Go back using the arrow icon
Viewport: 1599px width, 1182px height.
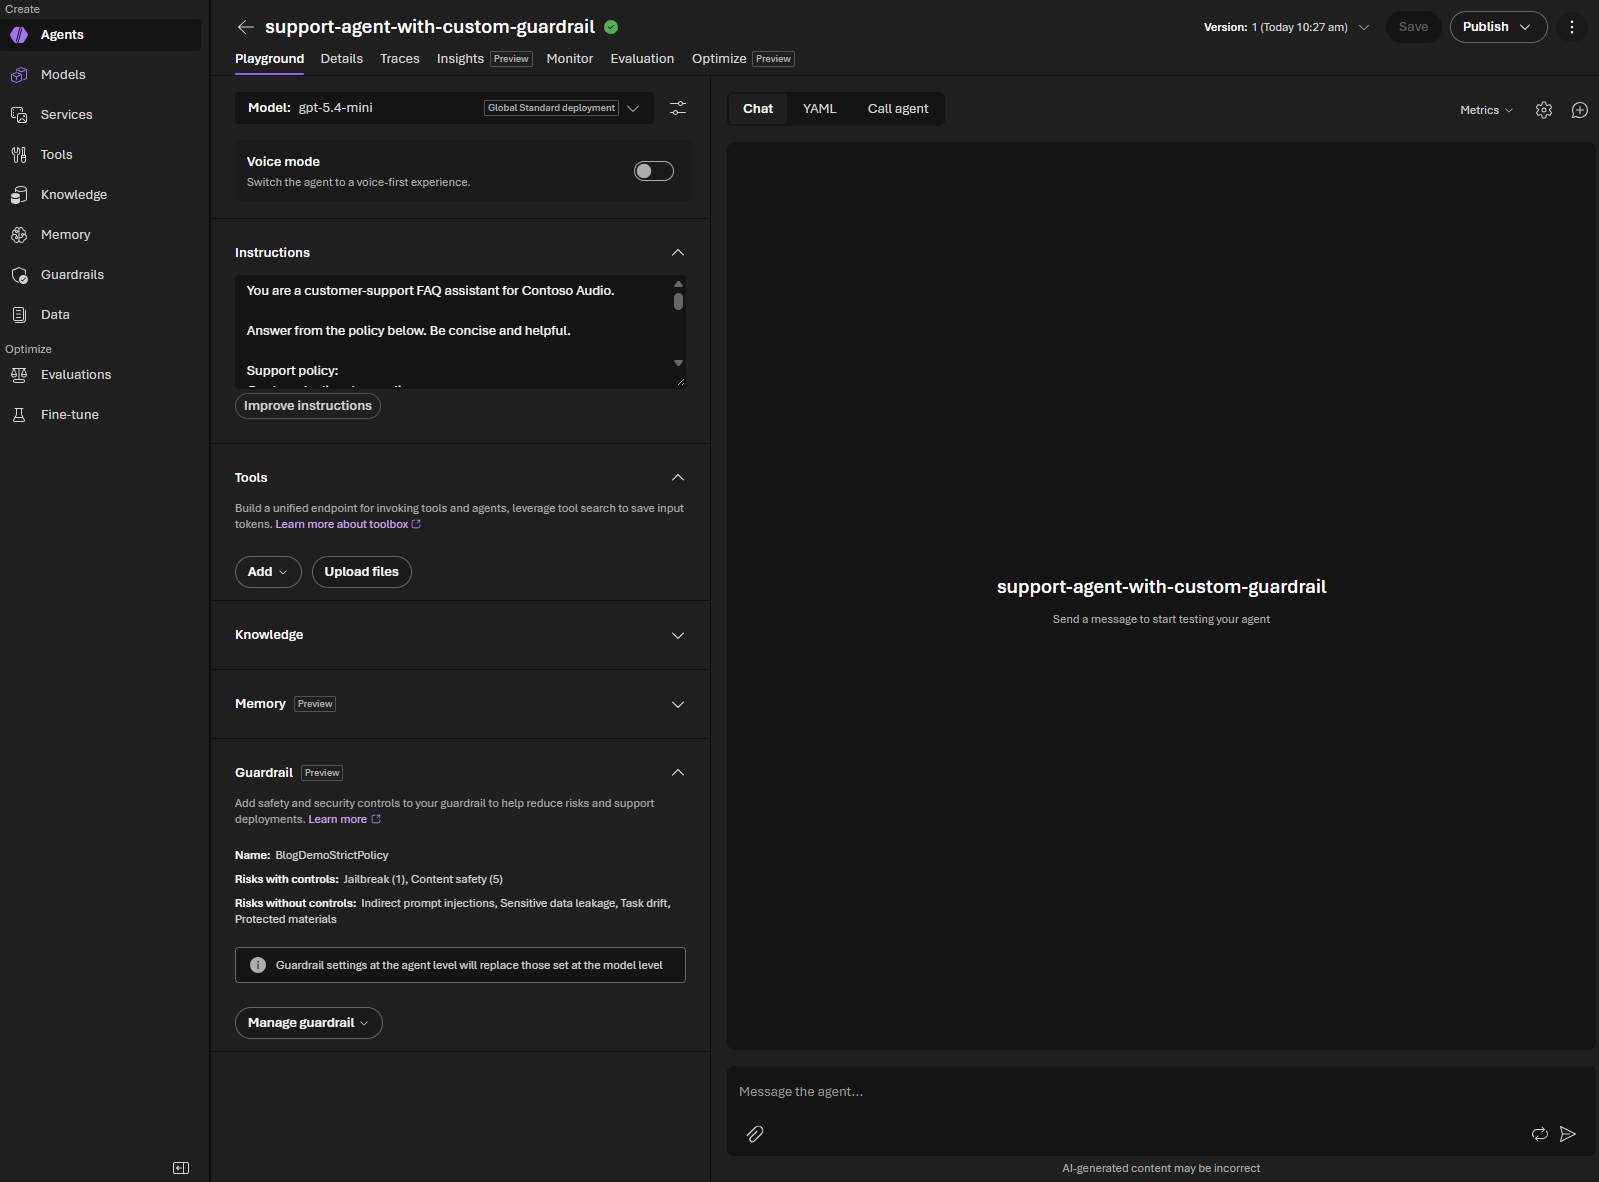click(x=246, y=27)
